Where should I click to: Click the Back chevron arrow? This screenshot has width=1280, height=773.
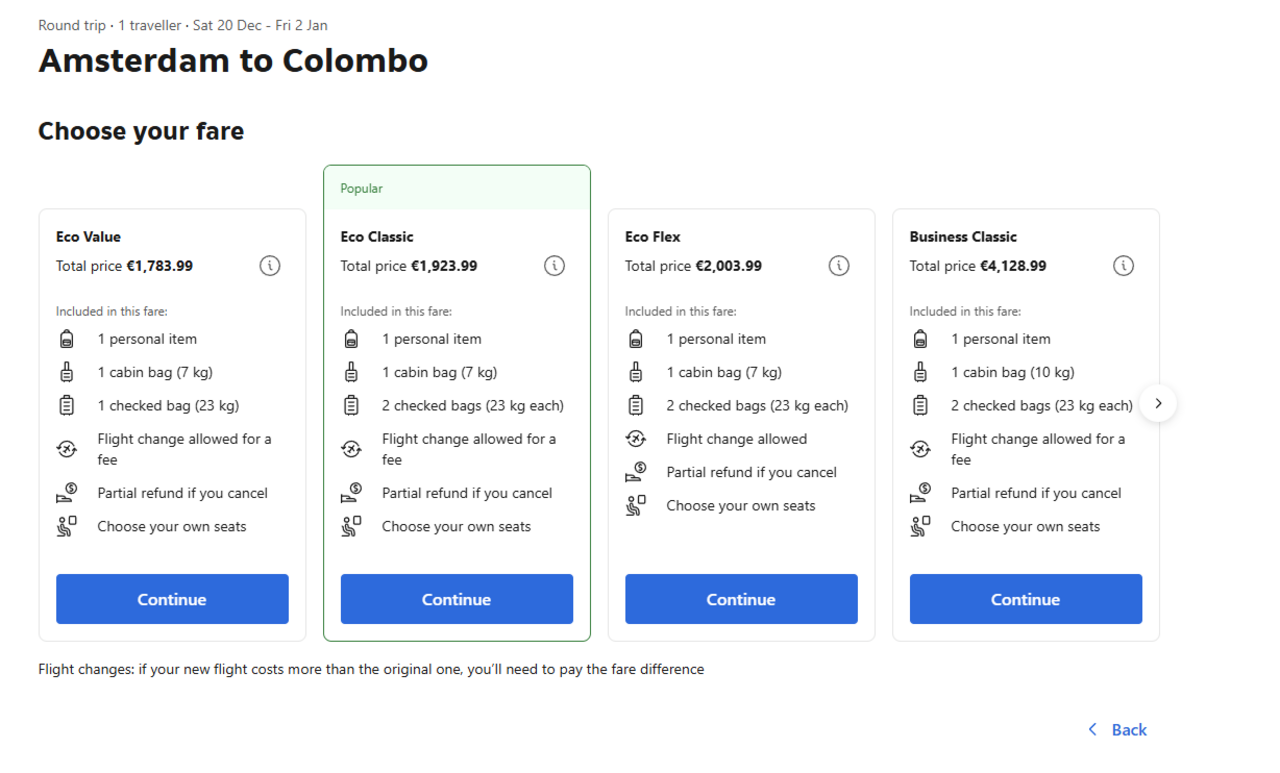[x=1092, y=730]
